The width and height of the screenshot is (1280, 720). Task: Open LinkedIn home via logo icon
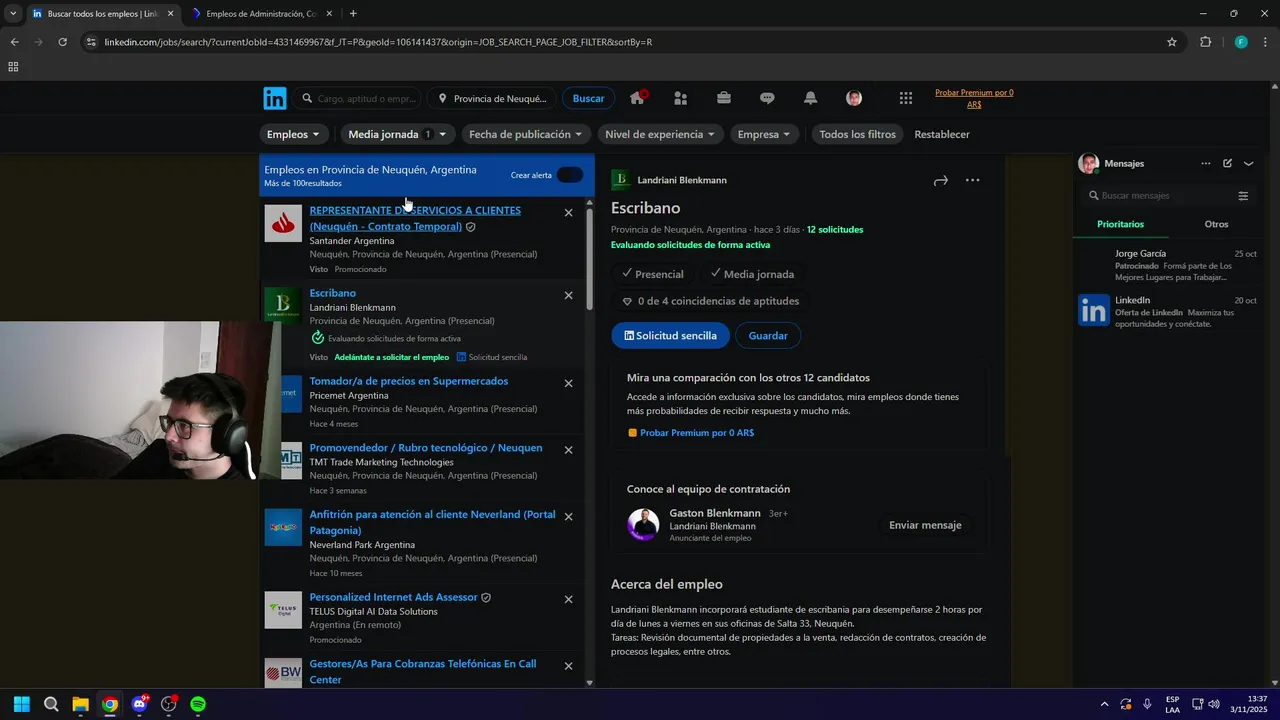[x=275, y=98]
